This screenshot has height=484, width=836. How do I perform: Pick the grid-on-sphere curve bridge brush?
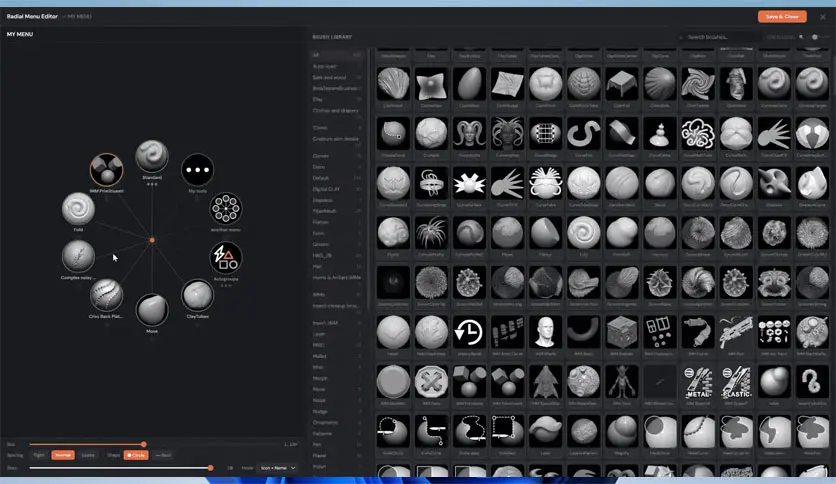pyautogui.click(x=545, y=133)
